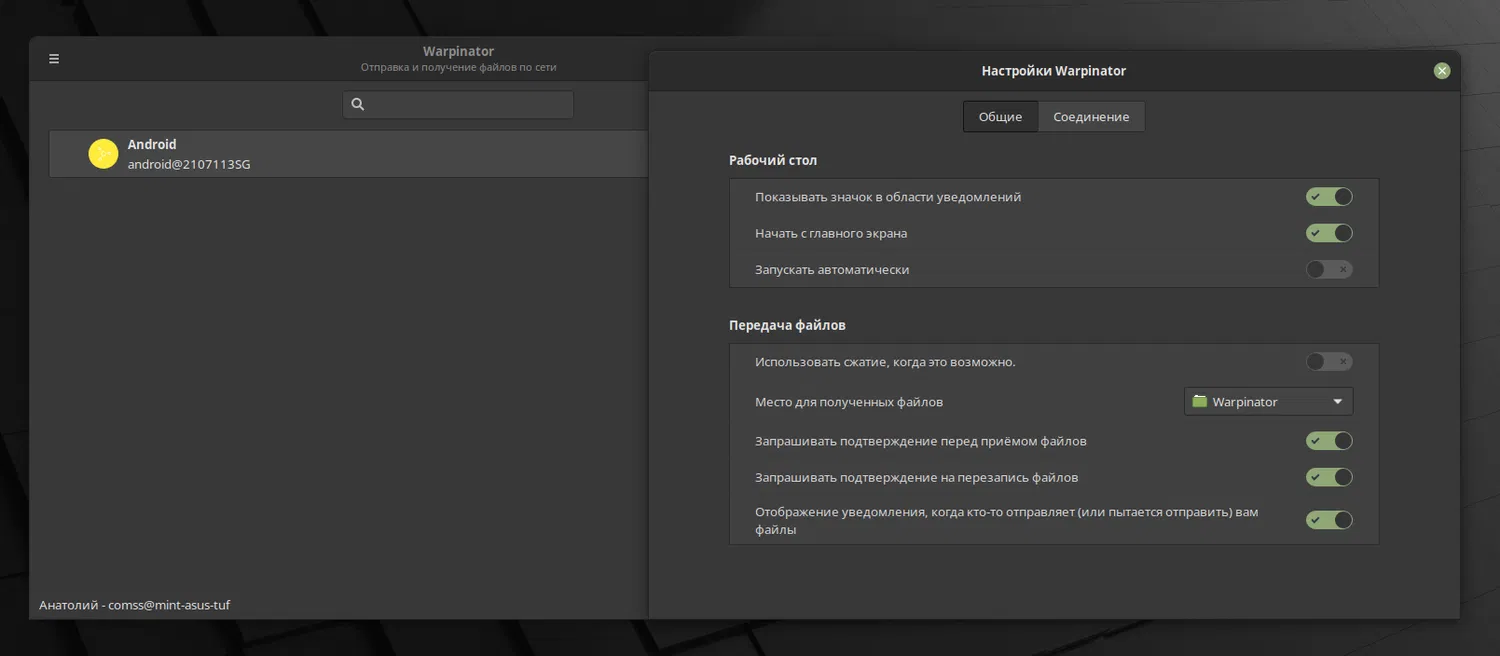The image size is (1500, 656).
Task: Enable Запускать автоматически switch
Action: pos(1329,269)
